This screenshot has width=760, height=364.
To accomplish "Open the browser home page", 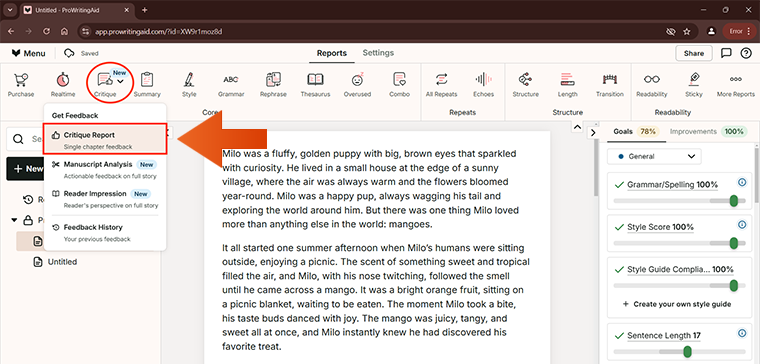I will click(64, 32).
